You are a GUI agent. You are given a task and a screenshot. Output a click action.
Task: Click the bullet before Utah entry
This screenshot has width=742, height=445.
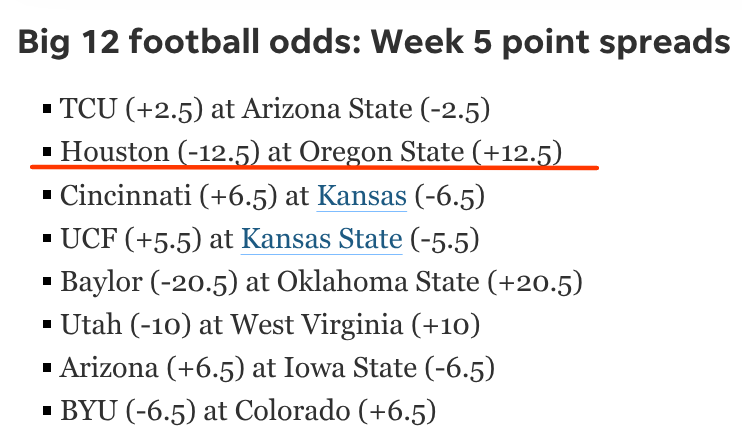(x=46, y=324)
